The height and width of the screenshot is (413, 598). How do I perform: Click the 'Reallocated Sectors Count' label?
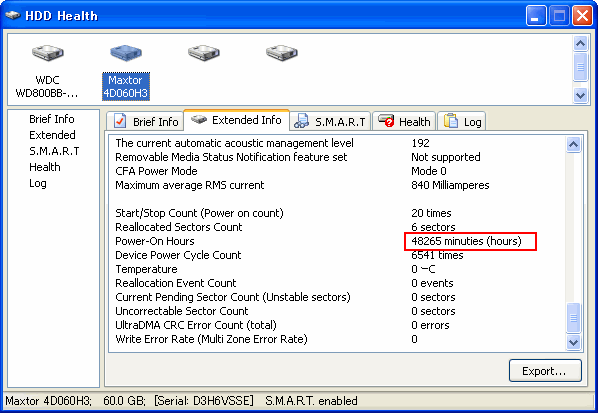(178, 227)
